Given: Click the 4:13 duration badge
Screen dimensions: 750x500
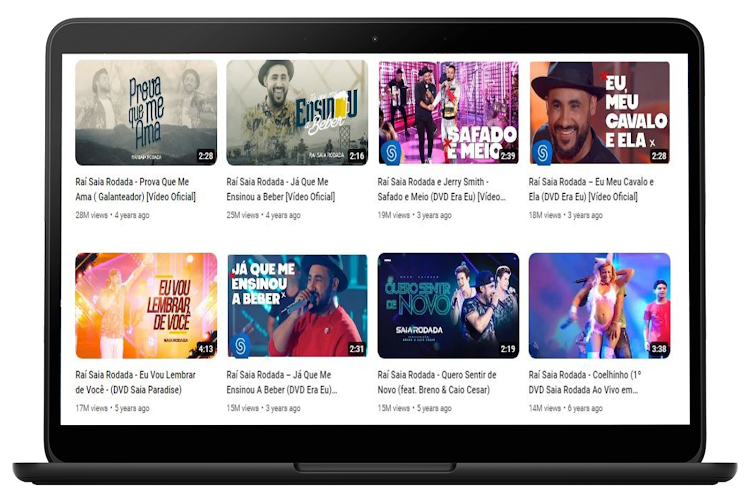Looking at the screenshot, I should (206, 349).
